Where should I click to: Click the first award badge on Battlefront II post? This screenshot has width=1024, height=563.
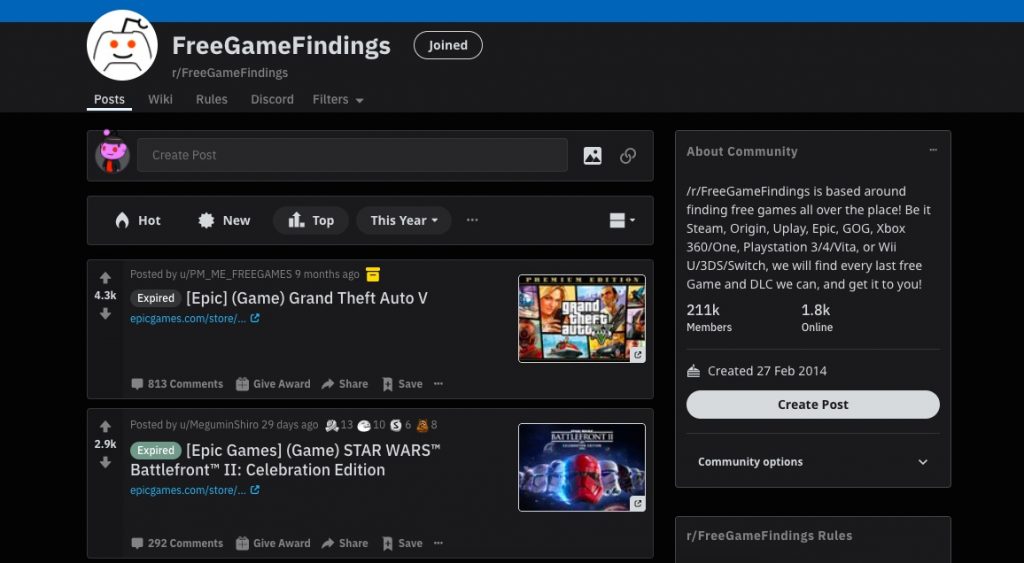[x=332, y=425]
